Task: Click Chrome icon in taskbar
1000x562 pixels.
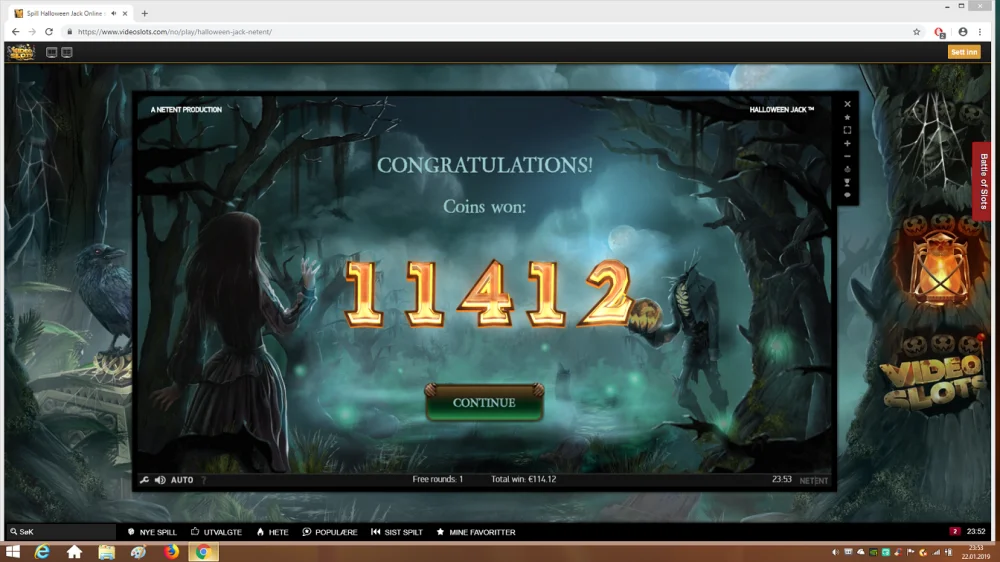Action: click(x=203, y=552)
